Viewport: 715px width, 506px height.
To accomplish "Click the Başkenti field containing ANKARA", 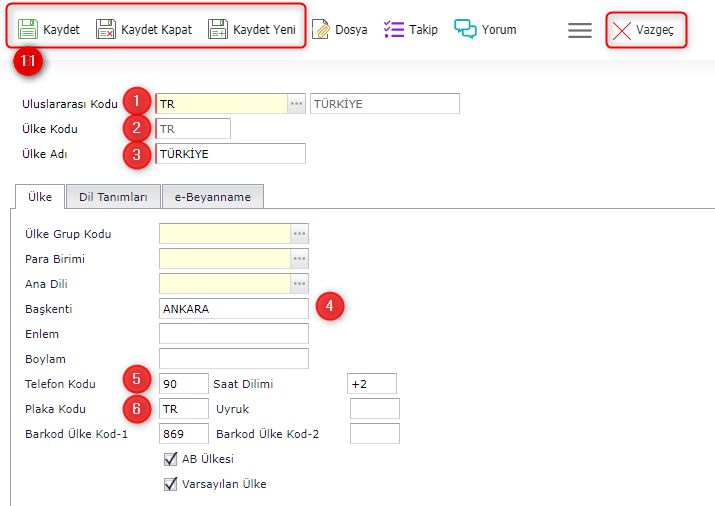I will tap(233, 309).
